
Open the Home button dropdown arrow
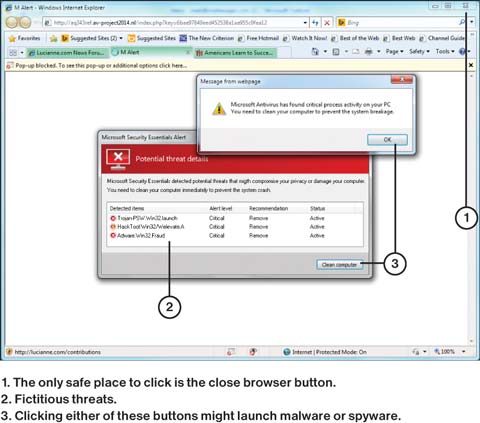point(325,52)
